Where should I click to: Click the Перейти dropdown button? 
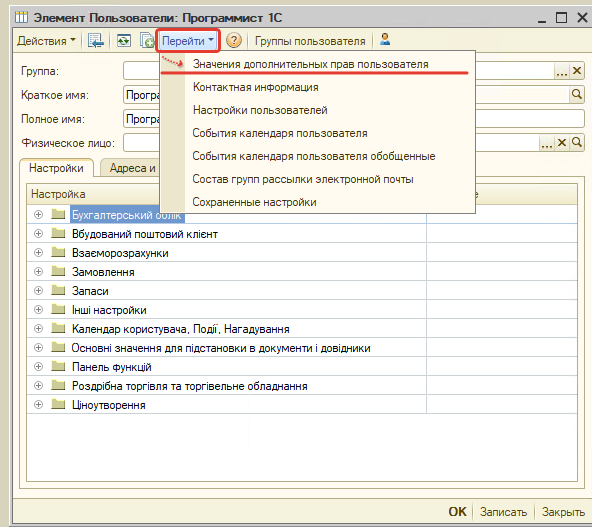[188, 40]
